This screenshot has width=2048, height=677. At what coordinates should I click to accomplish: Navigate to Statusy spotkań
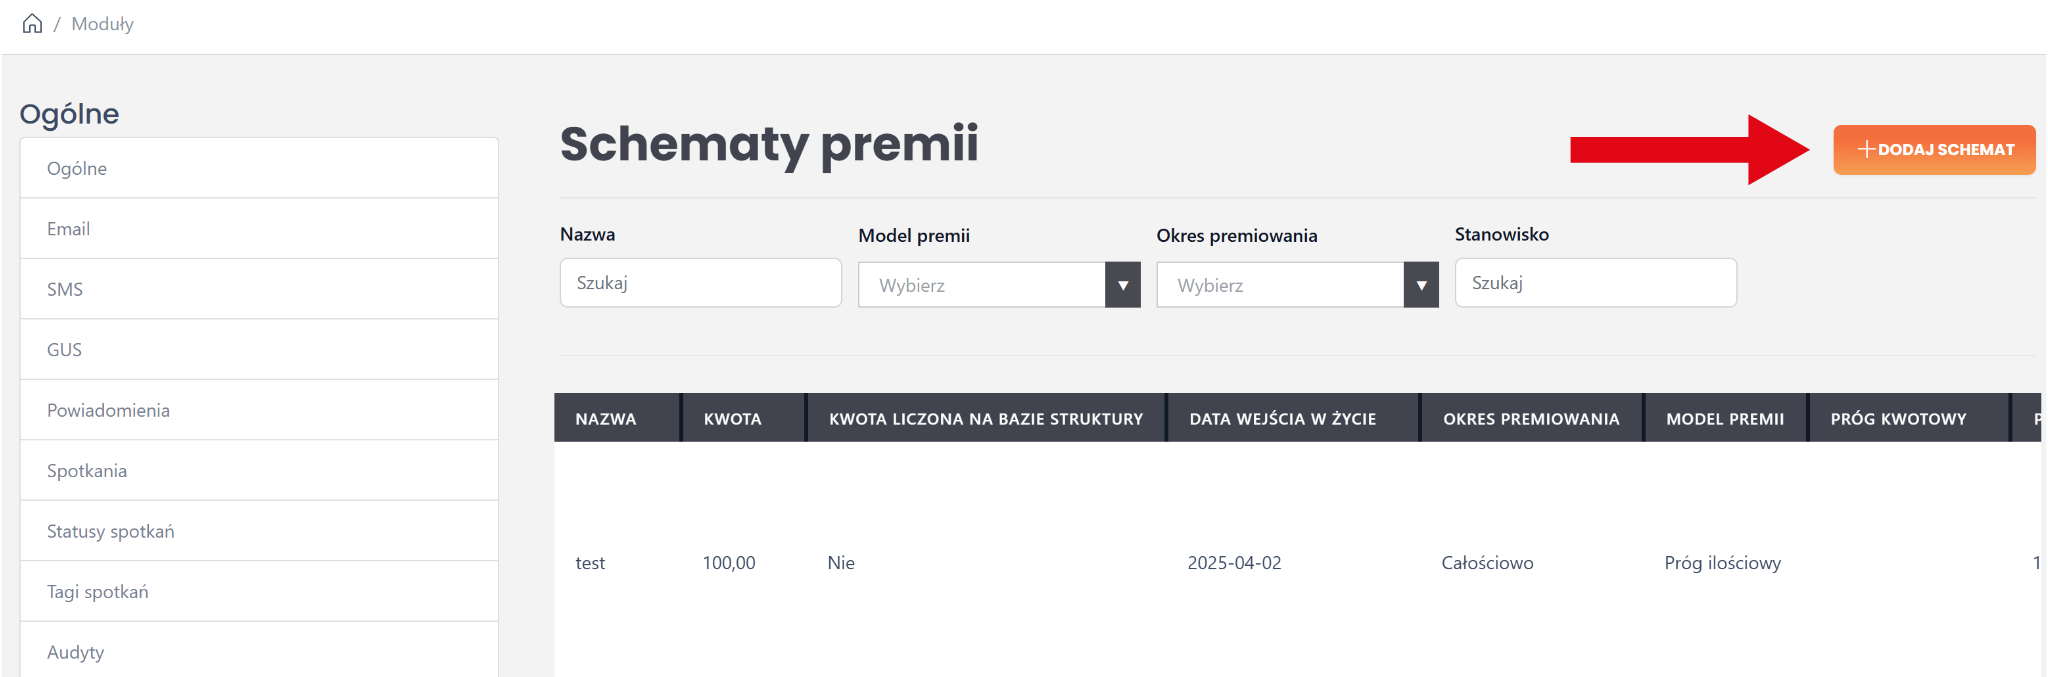(110, 531)
